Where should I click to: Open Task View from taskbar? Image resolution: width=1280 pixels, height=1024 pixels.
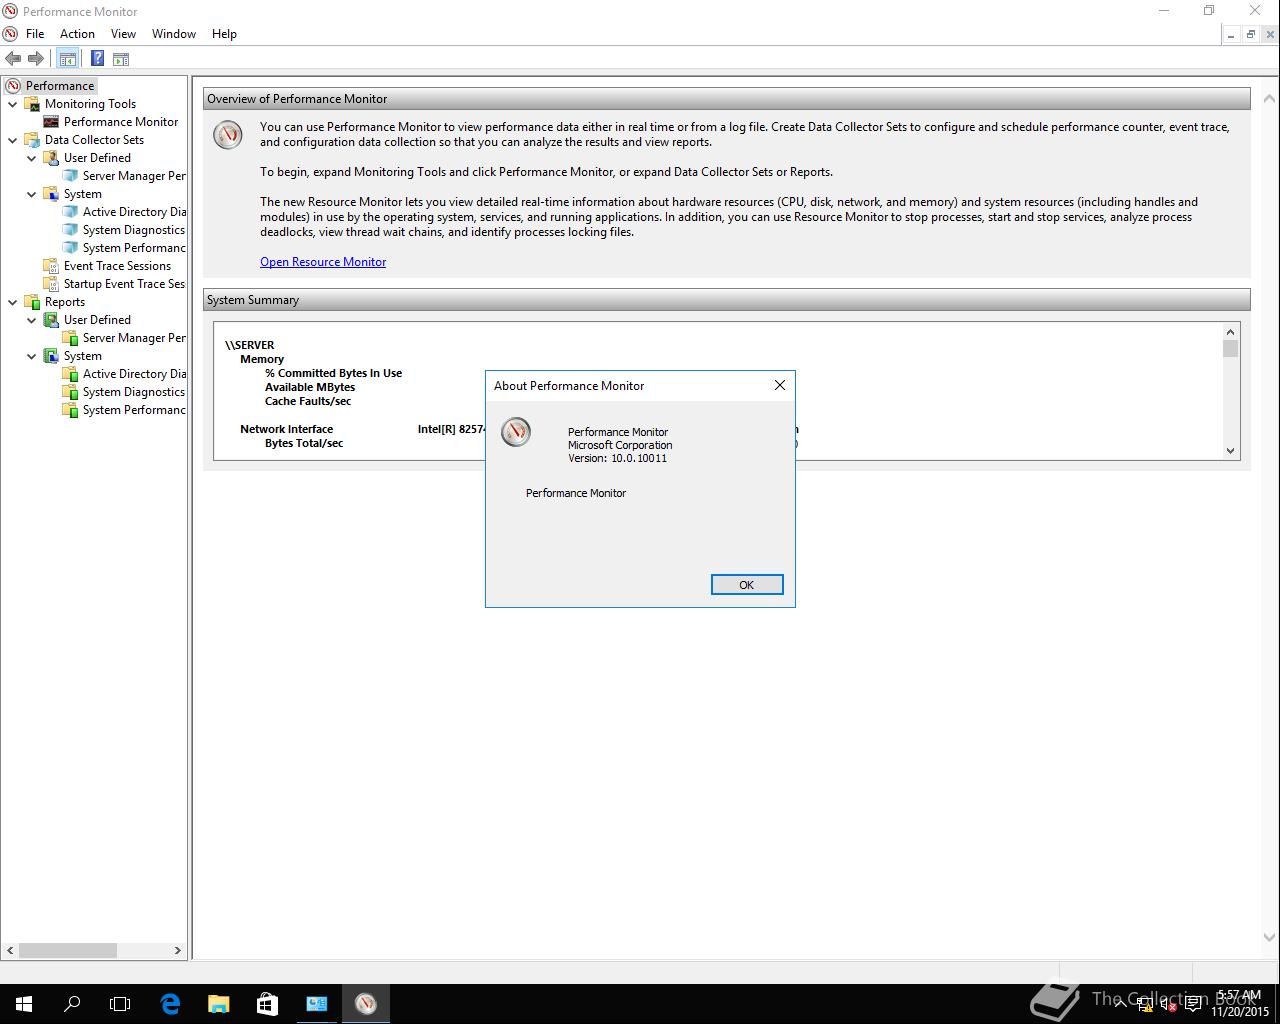click(x=120, y=1004)
